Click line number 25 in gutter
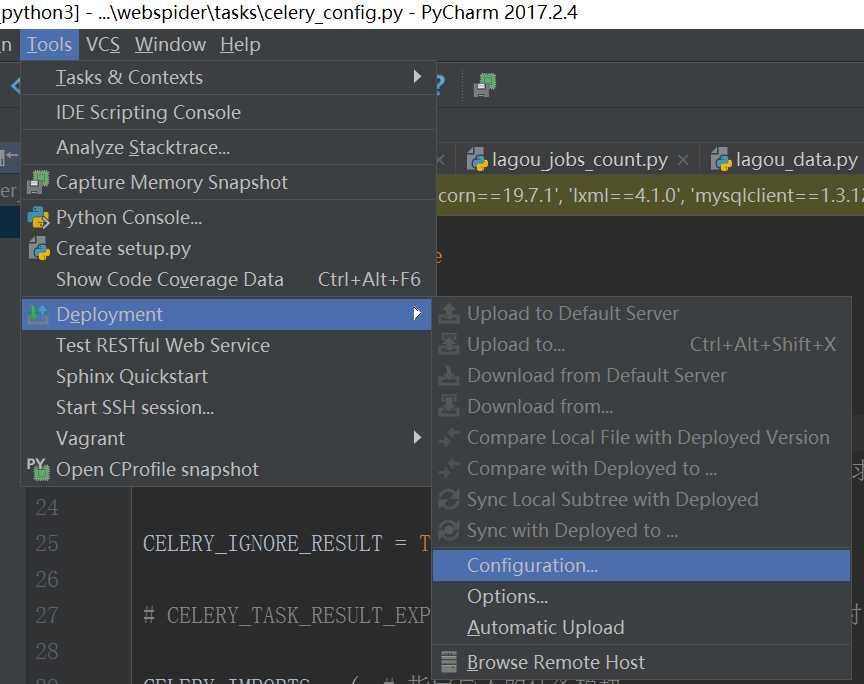 (x=47, y=543)
